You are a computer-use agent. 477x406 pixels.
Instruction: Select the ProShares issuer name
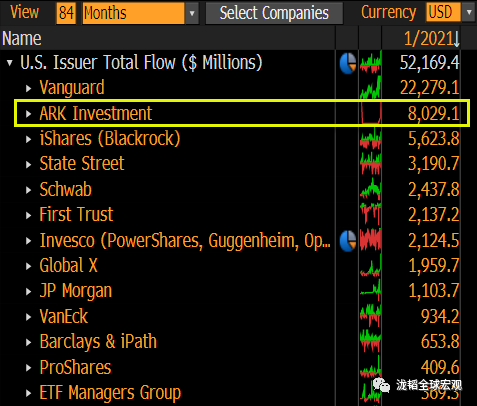[75, 367]
